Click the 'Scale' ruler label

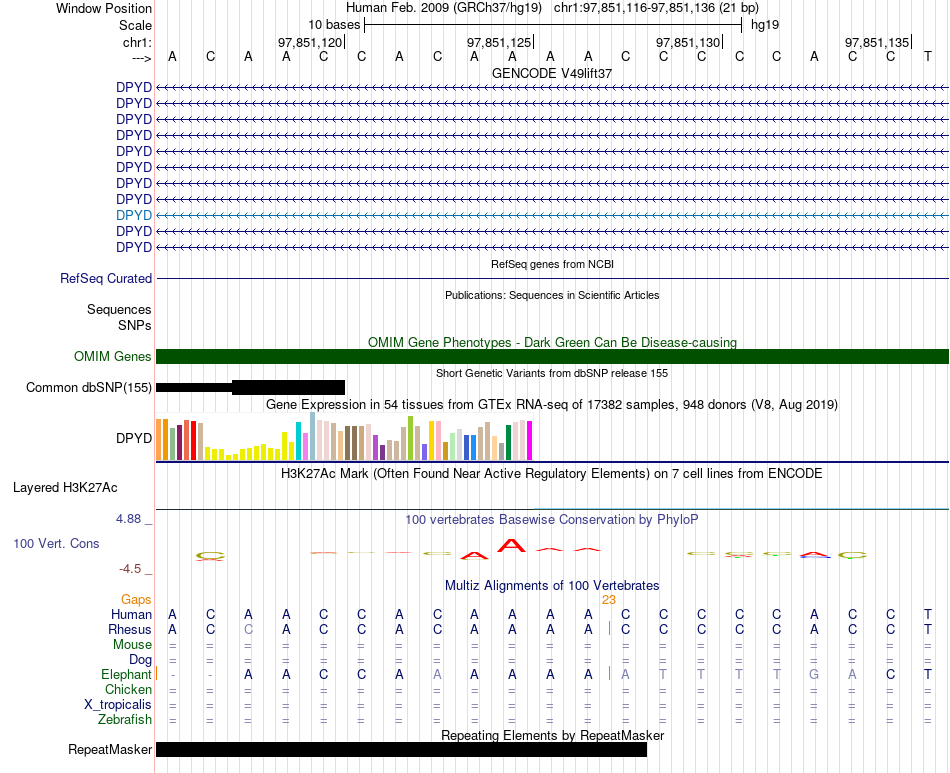tap(135, 25)
